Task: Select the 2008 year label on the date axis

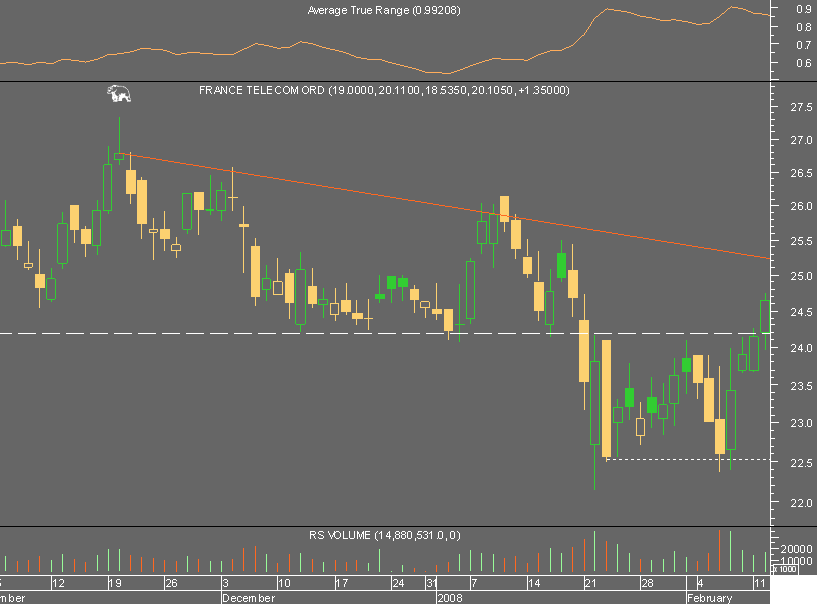Action: 450,598
